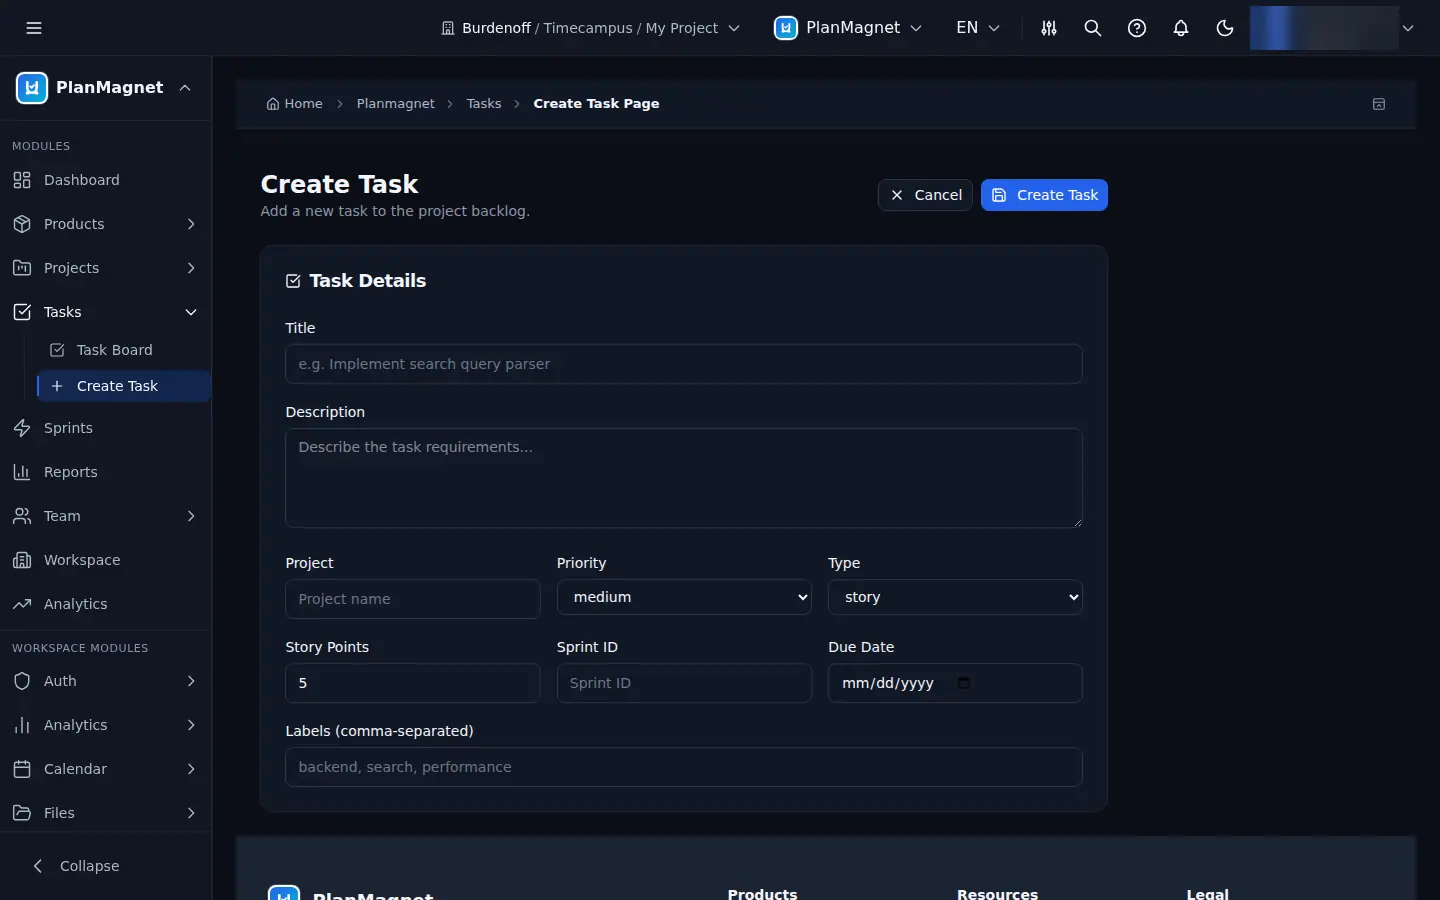Open Task Board in sidebar
Viewport: 1440px width, 900px height.
click(x=123, y=350)
